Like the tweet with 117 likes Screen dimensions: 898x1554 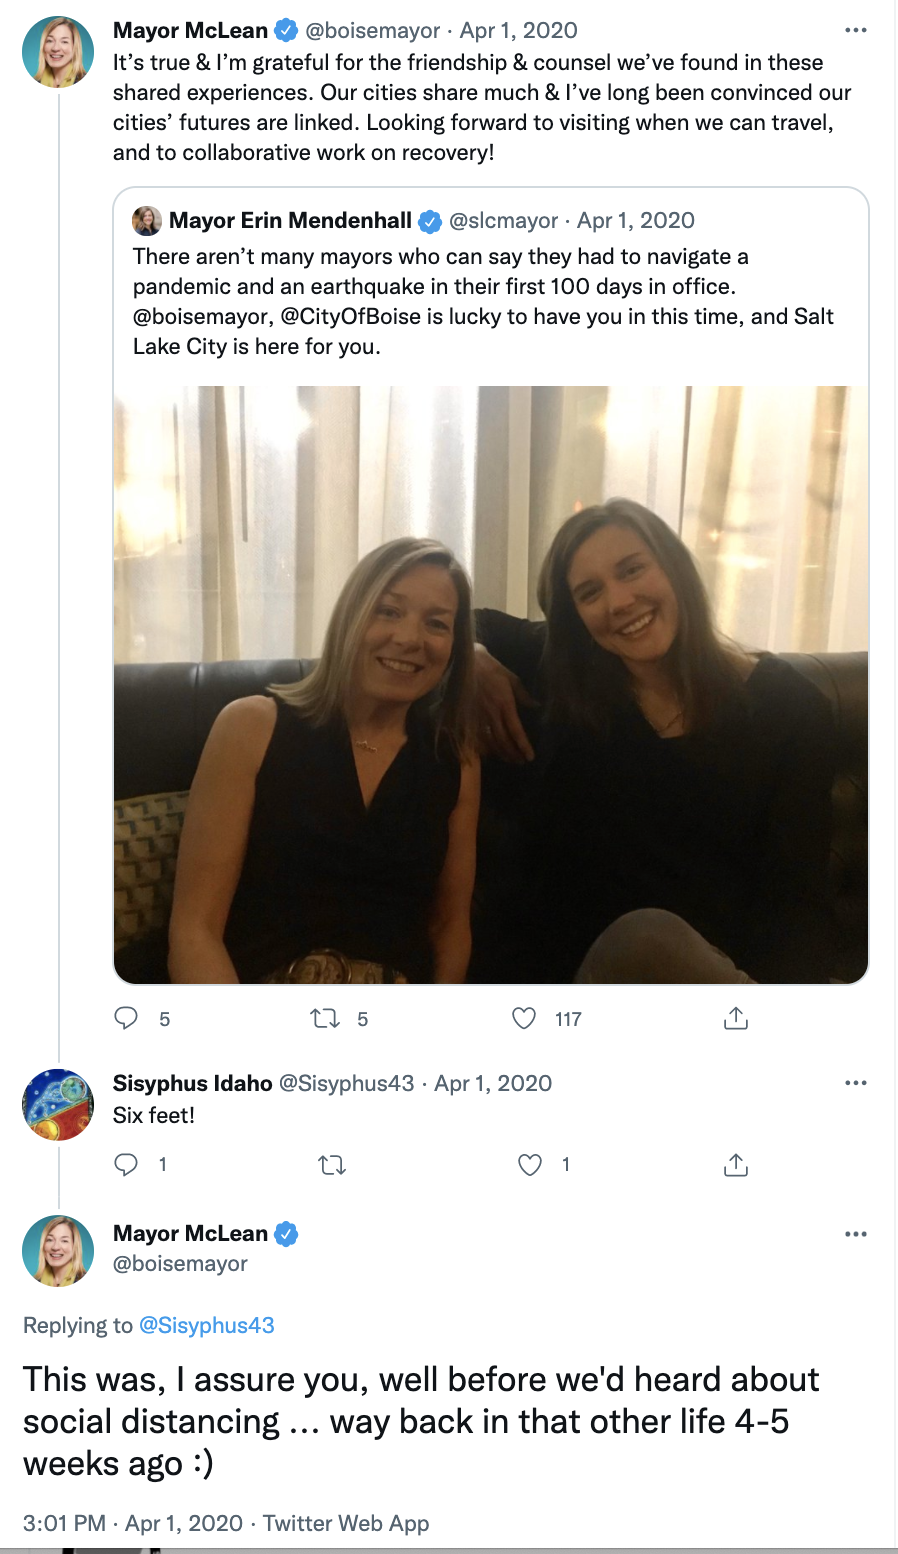(524, 1018)
